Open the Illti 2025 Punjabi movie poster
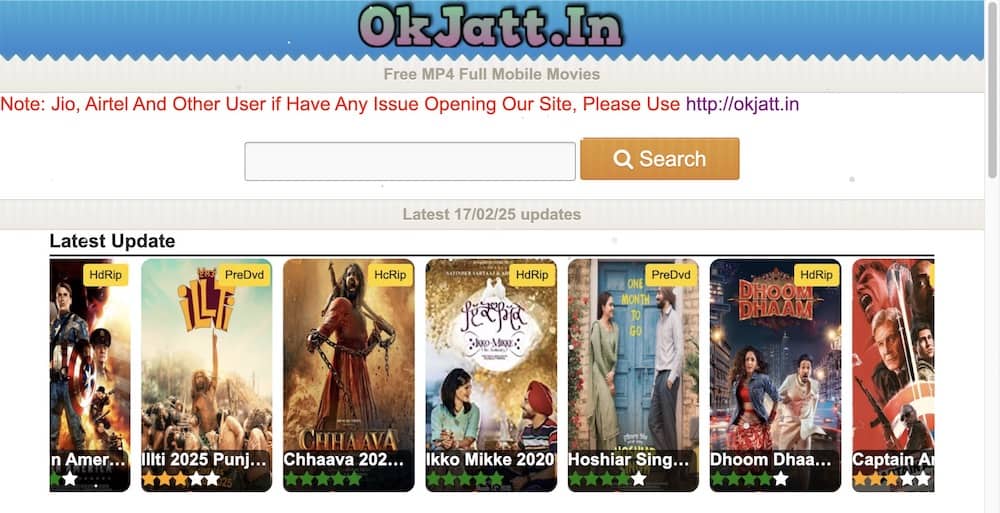 coord(207,375)
